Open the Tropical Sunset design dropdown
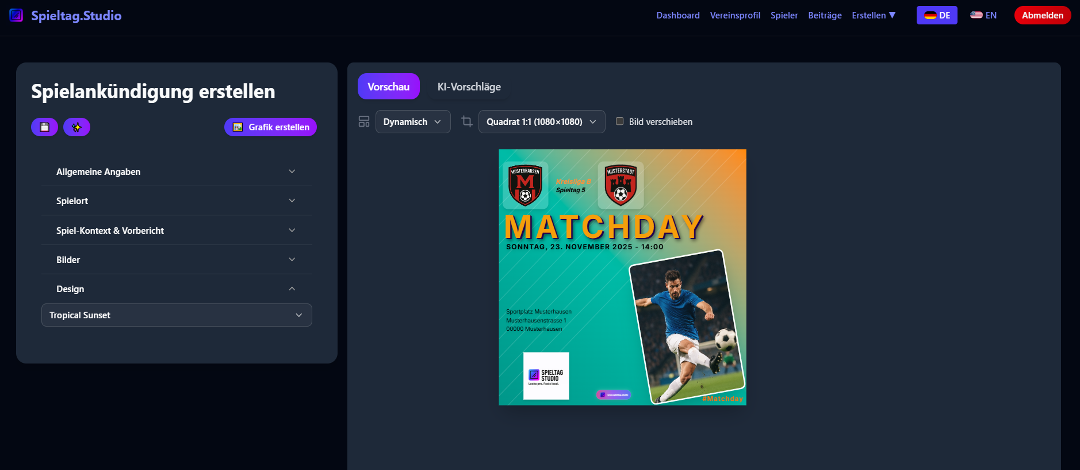 tap(176, 315)
